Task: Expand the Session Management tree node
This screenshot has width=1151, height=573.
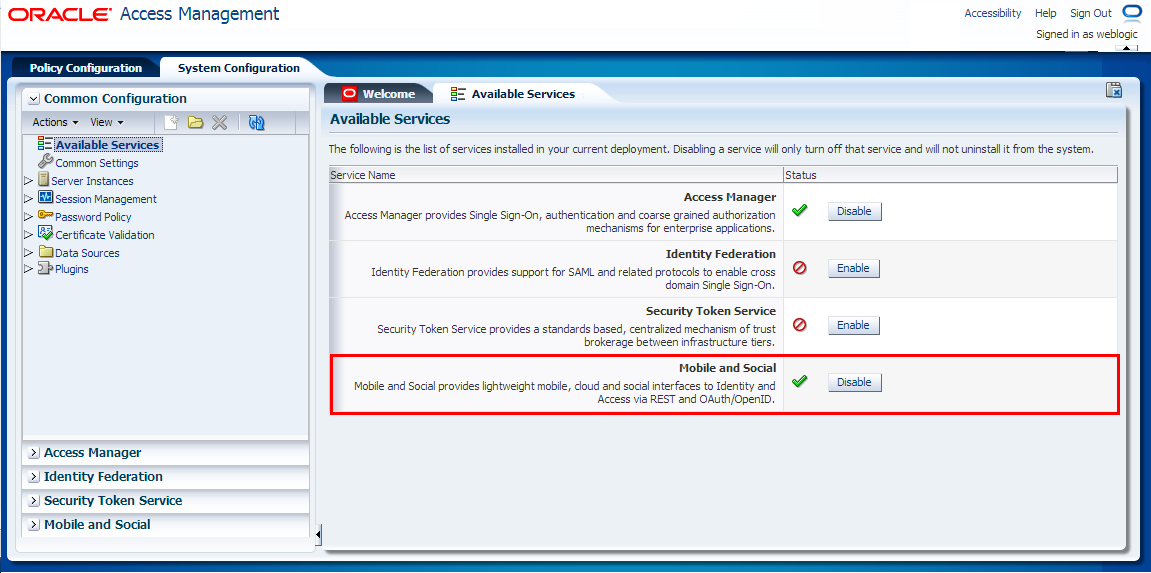Action: (x=29, y=199)
